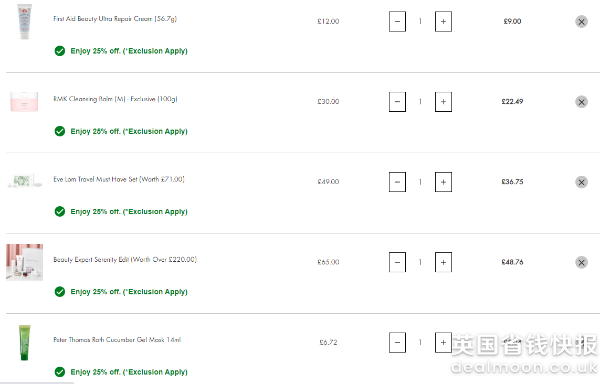Image resolution: width=600 pixels, height=384 pixels.
Task: Decrease quantity of First Aid Beauty cream
Action: tap(397, 21)
